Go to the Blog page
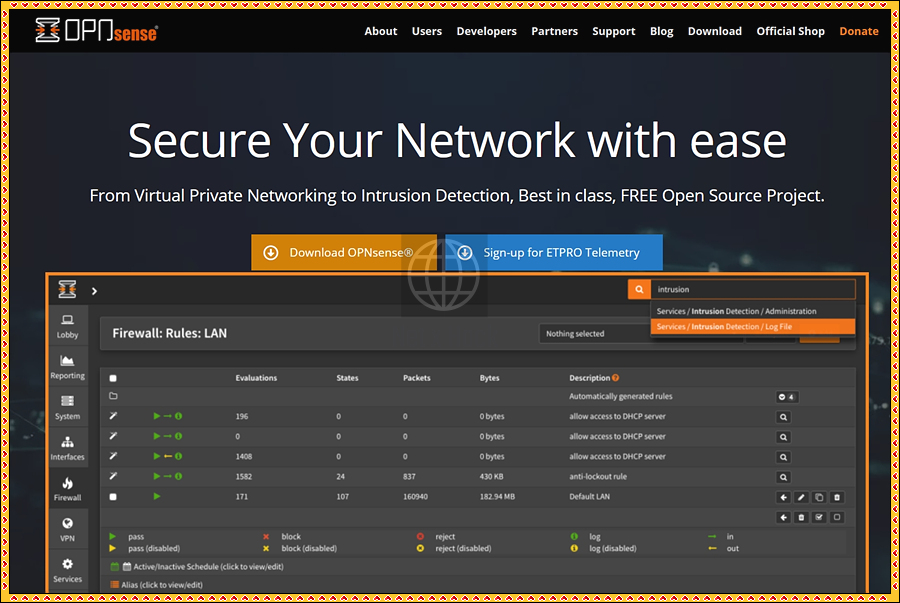 pyautogui.click(x=661, y=31)
